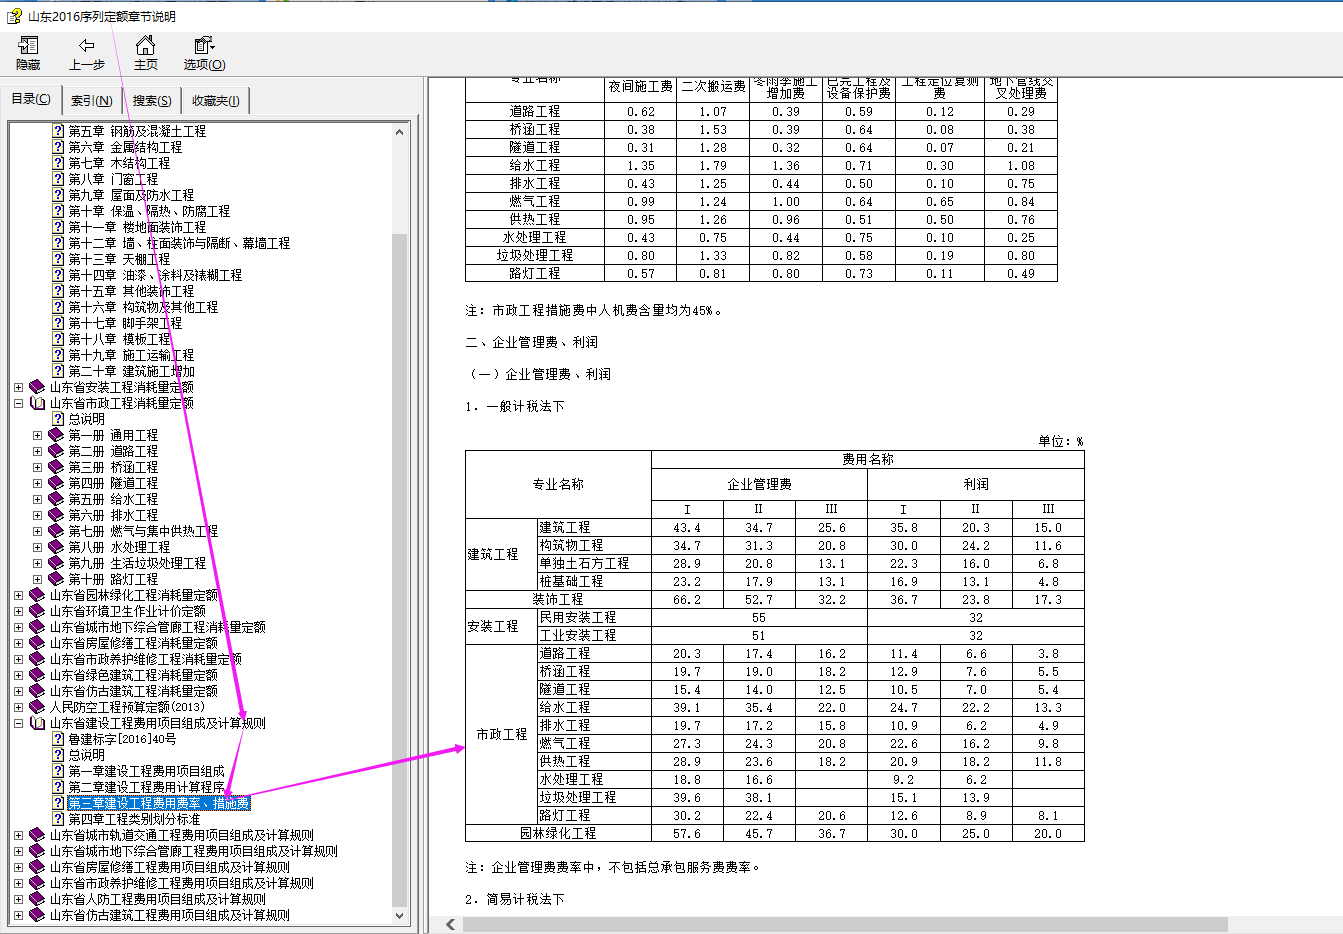The width and height of the screenshot is (1343, 934).
Task: Click the tree scroll up arrow
Action: [400, 132]
